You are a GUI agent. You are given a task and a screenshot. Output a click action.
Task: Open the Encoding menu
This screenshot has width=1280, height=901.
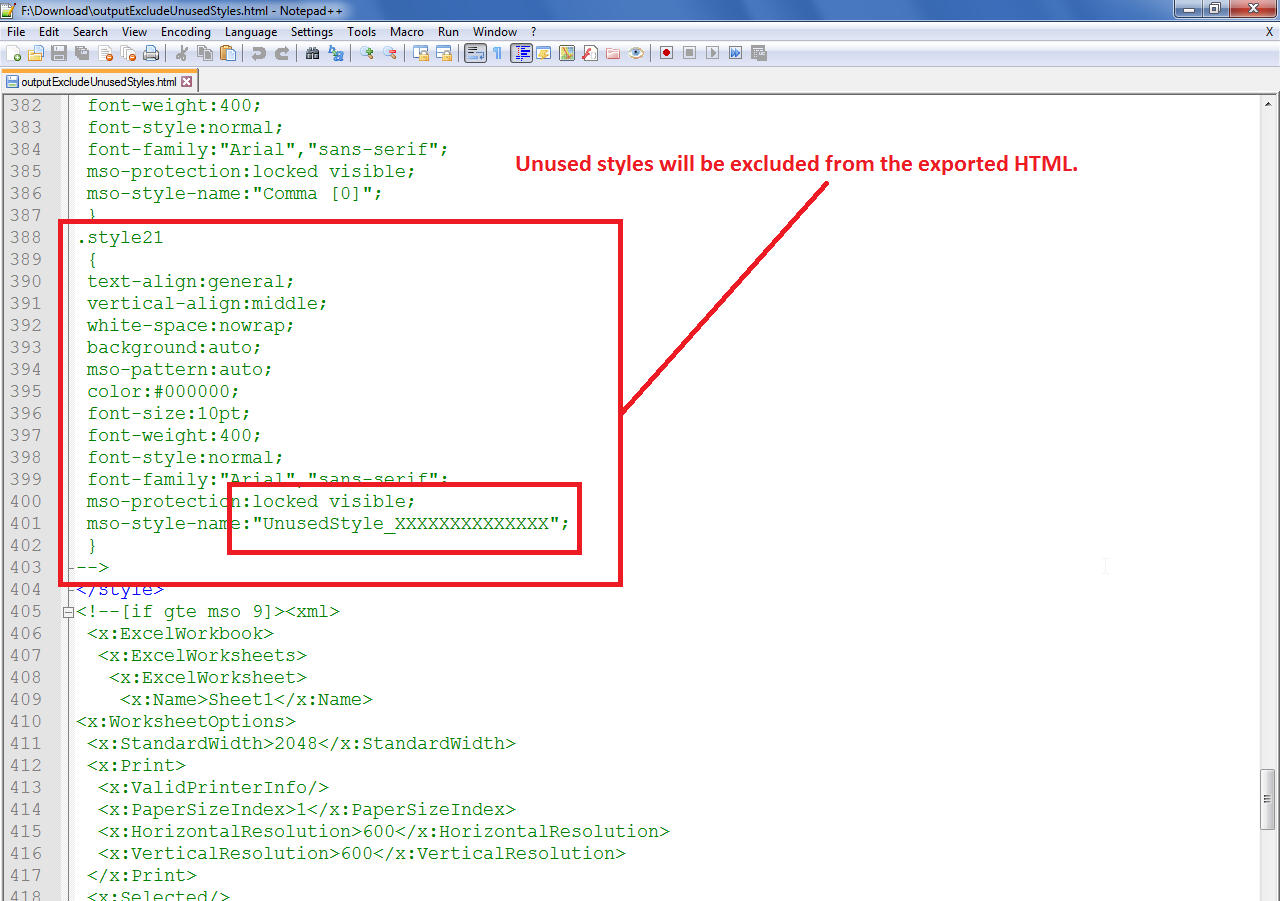[185, 31]
